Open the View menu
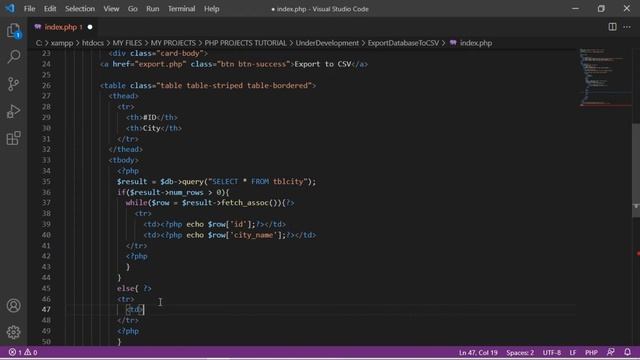This screenshot has width=640, height=360. pos(111,9)
